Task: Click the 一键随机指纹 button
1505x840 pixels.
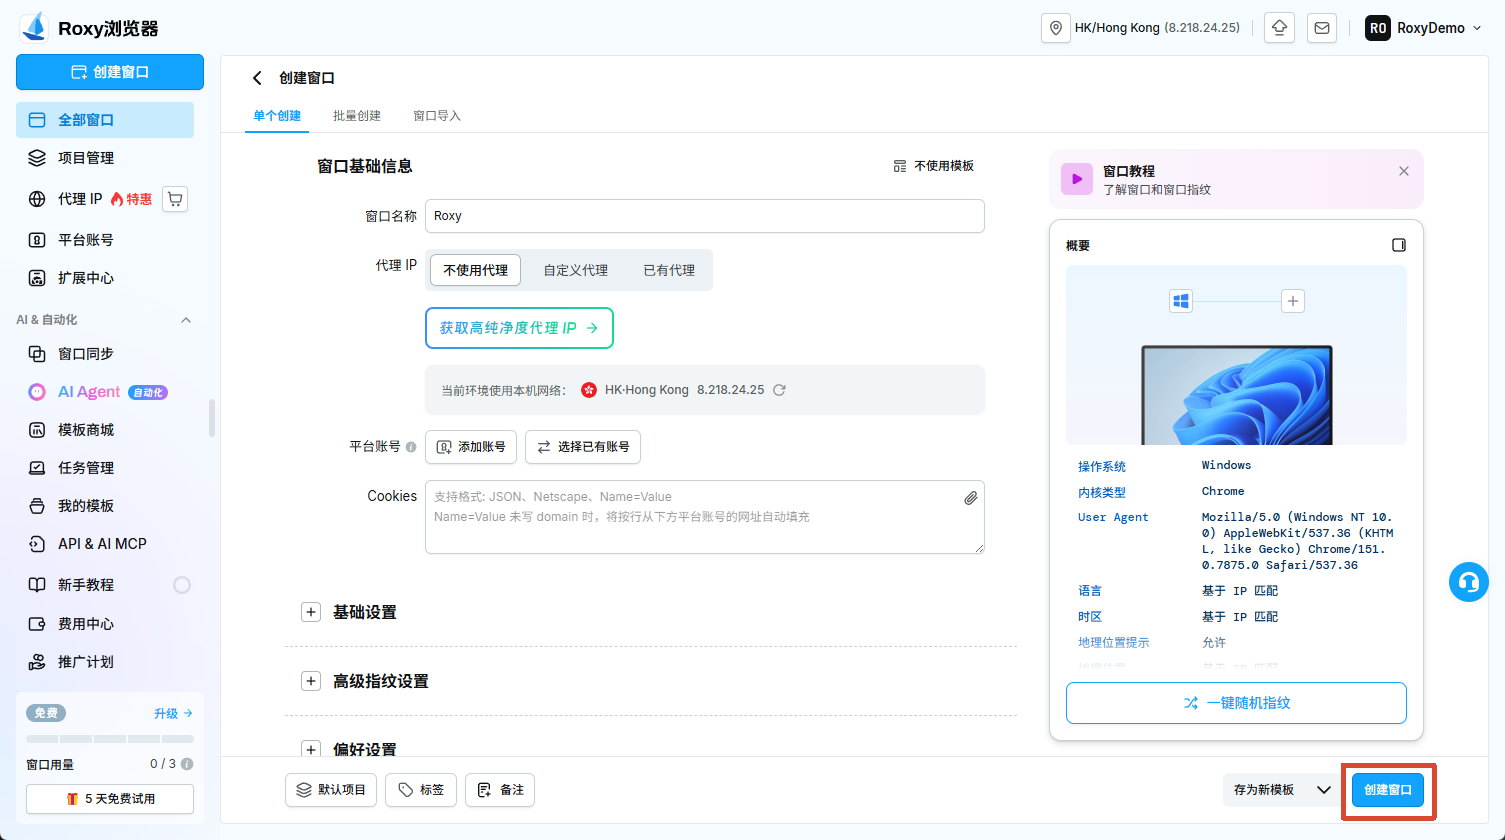Action: [1236, 703]
